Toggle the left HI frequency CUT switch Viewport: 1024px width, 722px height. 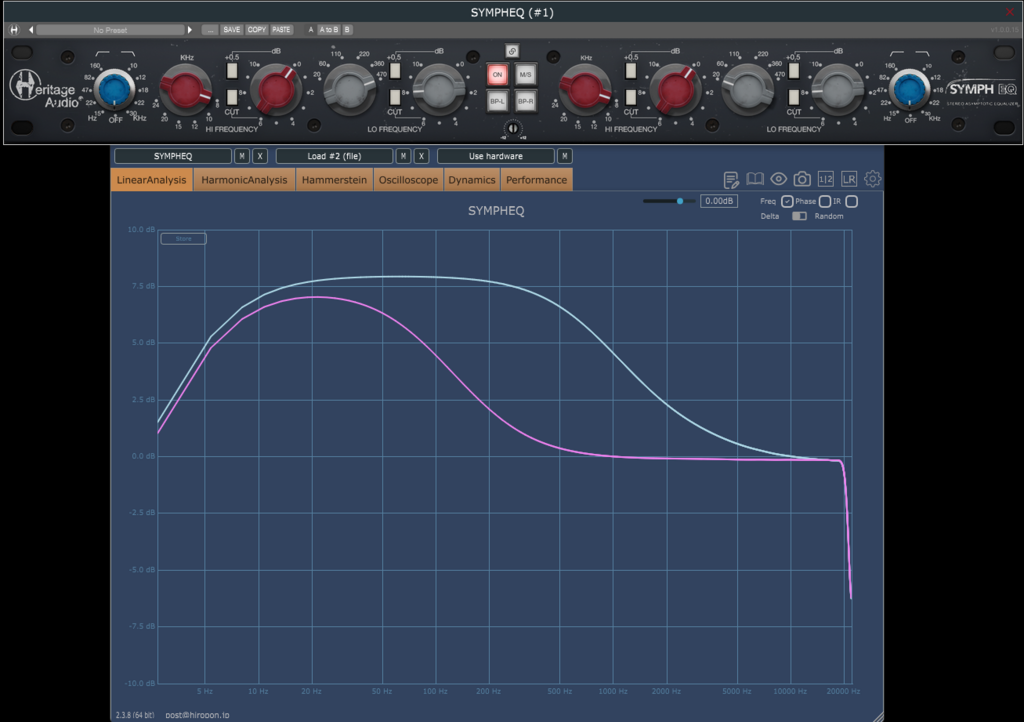pyautogui.click(x=232, y=97)
